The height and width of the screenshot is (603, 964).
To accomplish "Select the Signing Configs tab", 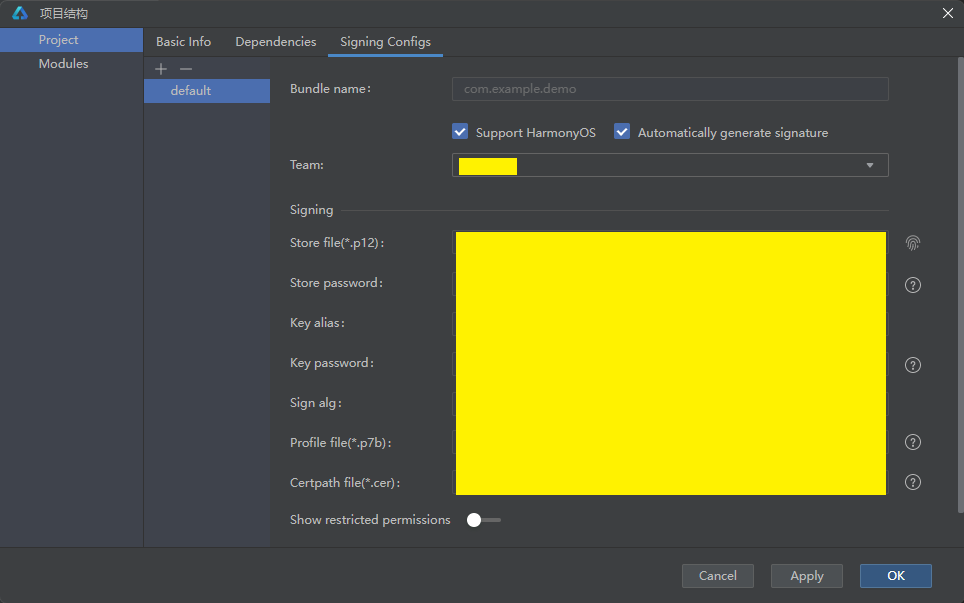I will click(385, 42).
